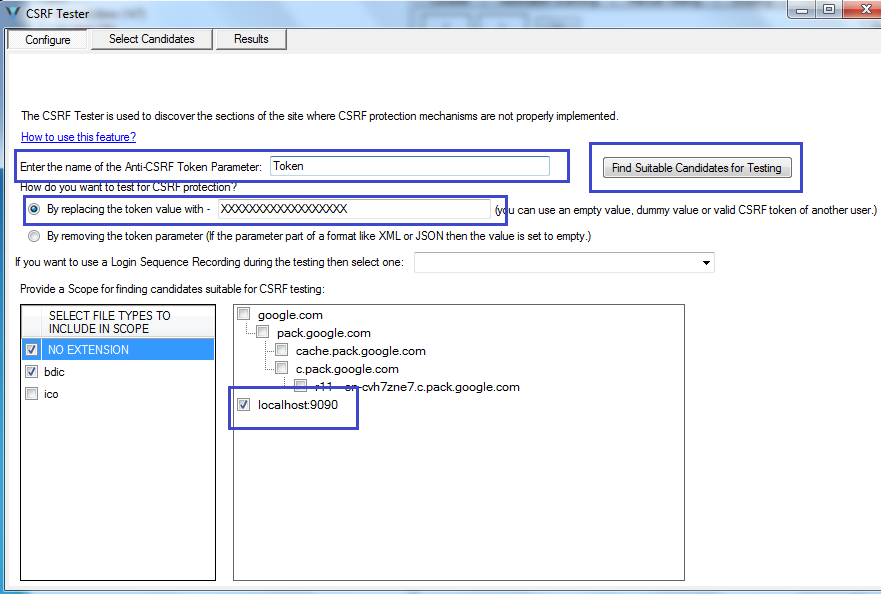Uncheck the localhost:9090 scope entry

coord(243,404)
